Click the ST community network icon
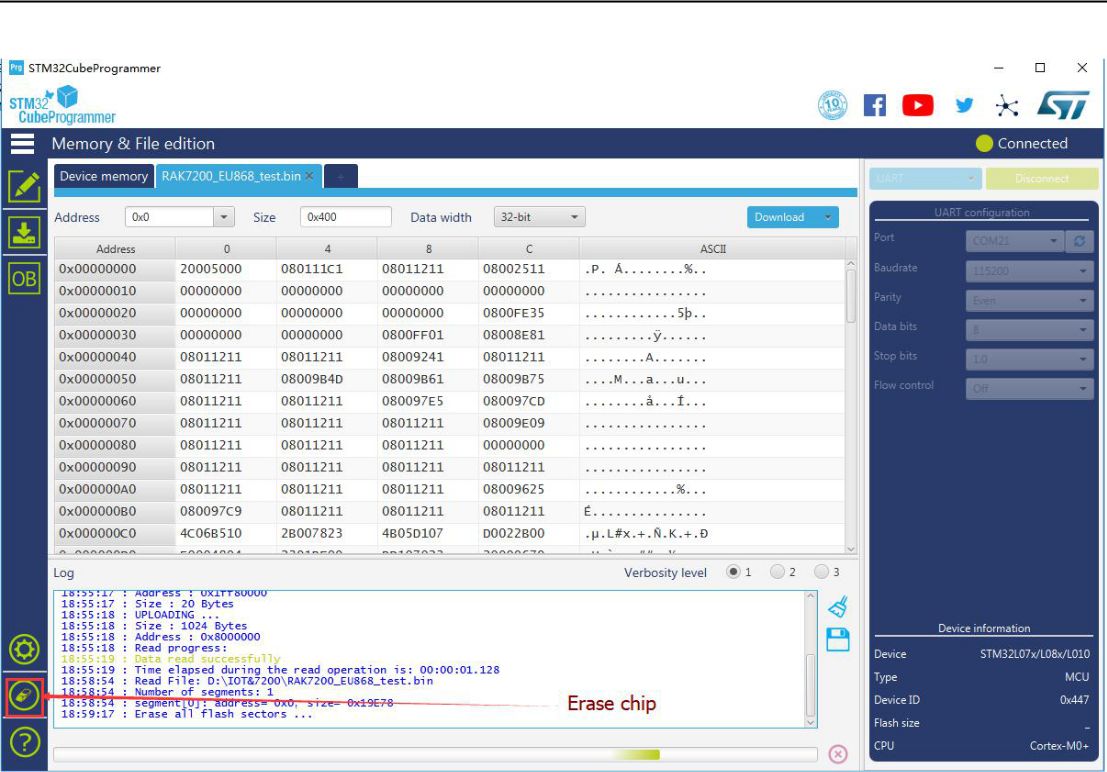This screenshot has width=1107, height=772. [x=1007, y=106]
